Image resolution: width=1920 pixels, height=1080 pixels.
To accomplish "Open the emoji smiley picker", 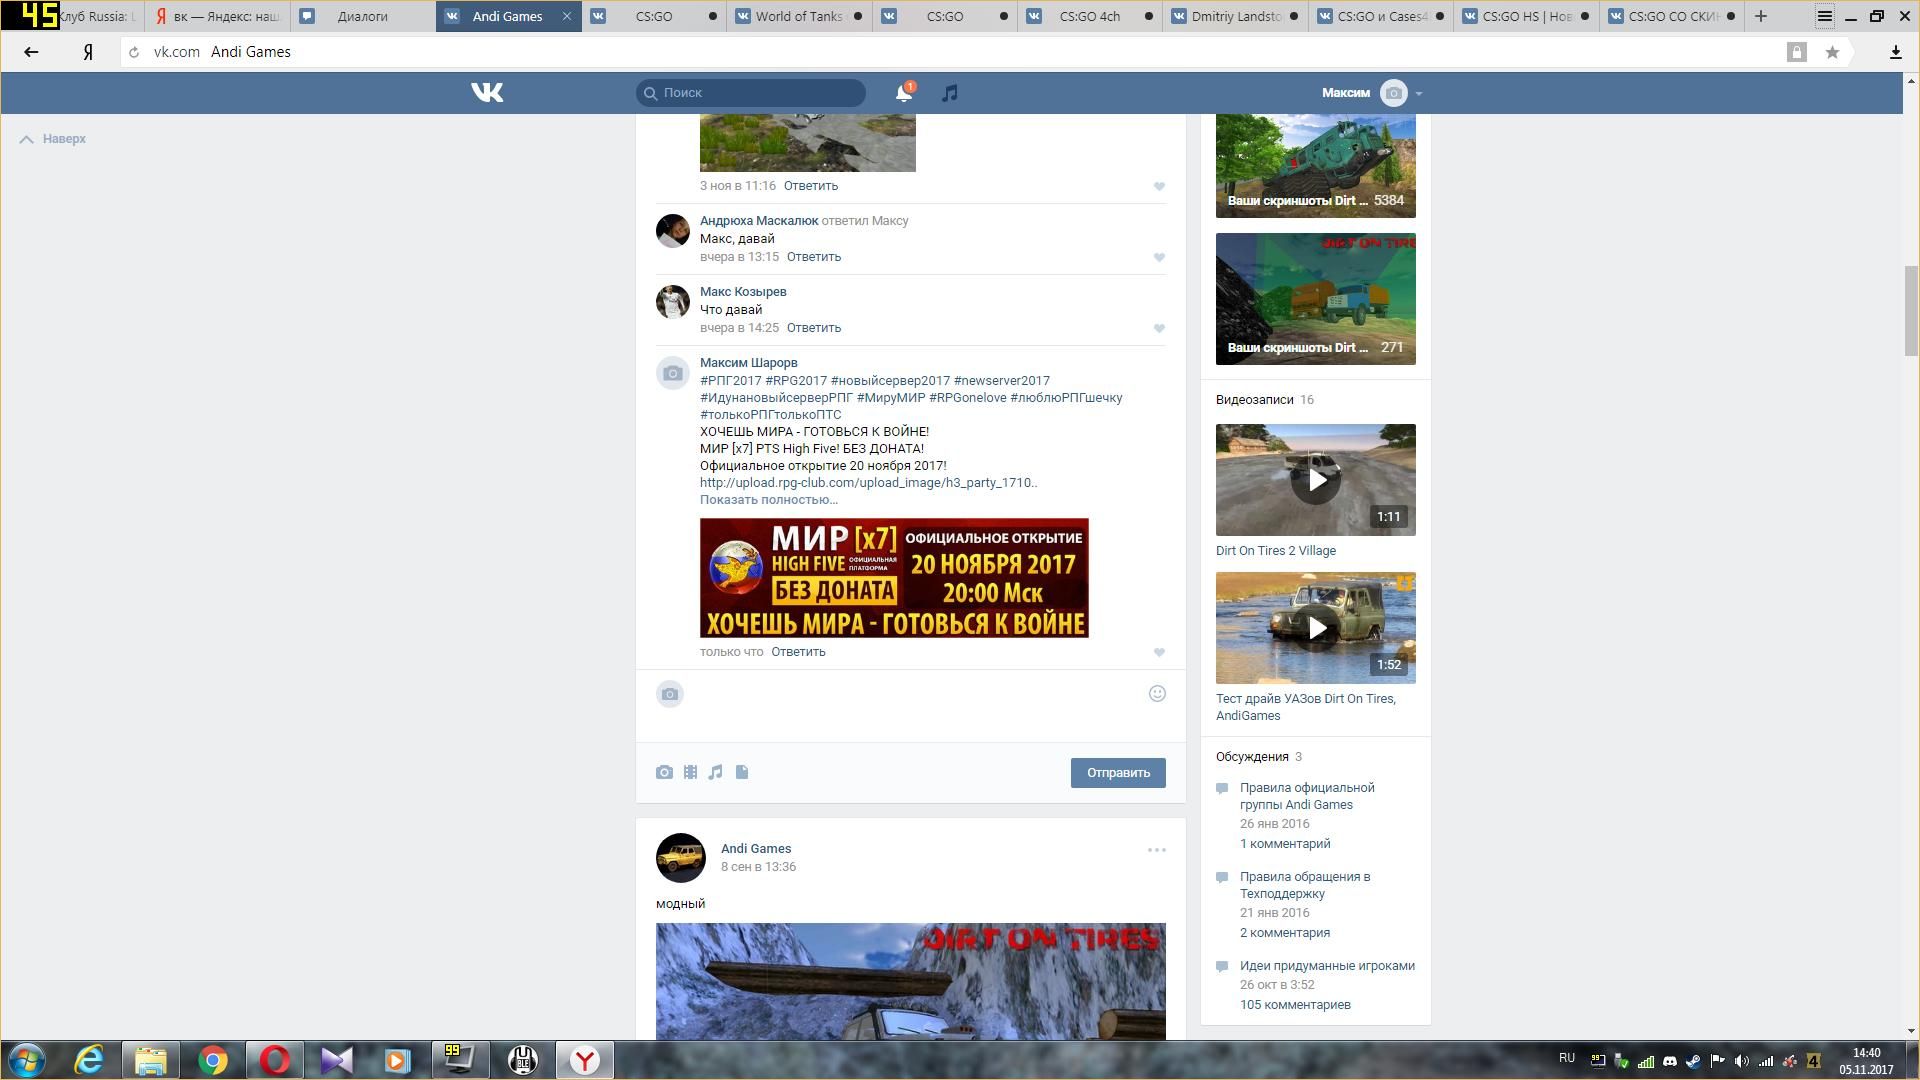I will tap(1157, 694).
